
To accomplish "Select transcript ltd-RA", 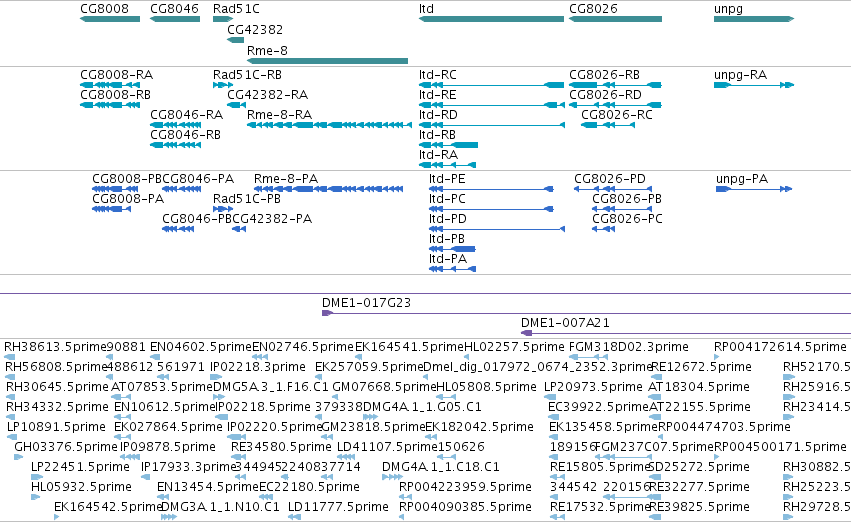I will (447, 165).
